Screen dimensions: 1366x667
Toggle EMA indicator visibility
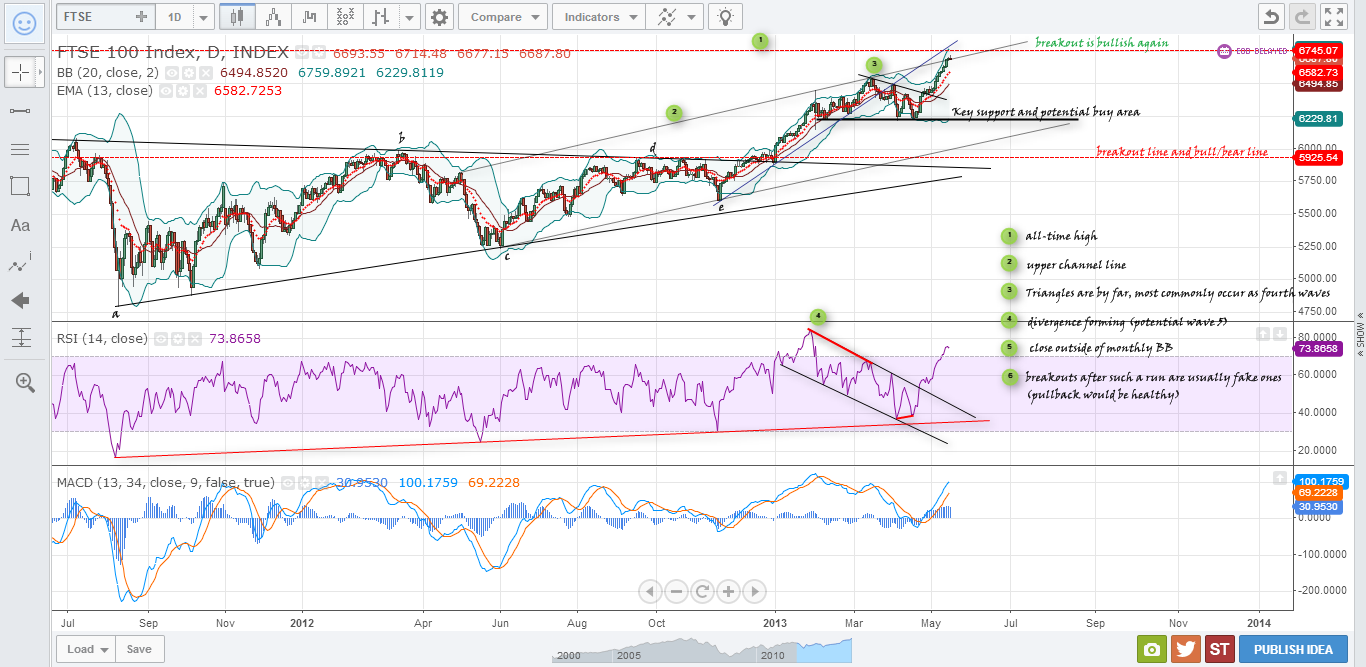pos(166,90)
